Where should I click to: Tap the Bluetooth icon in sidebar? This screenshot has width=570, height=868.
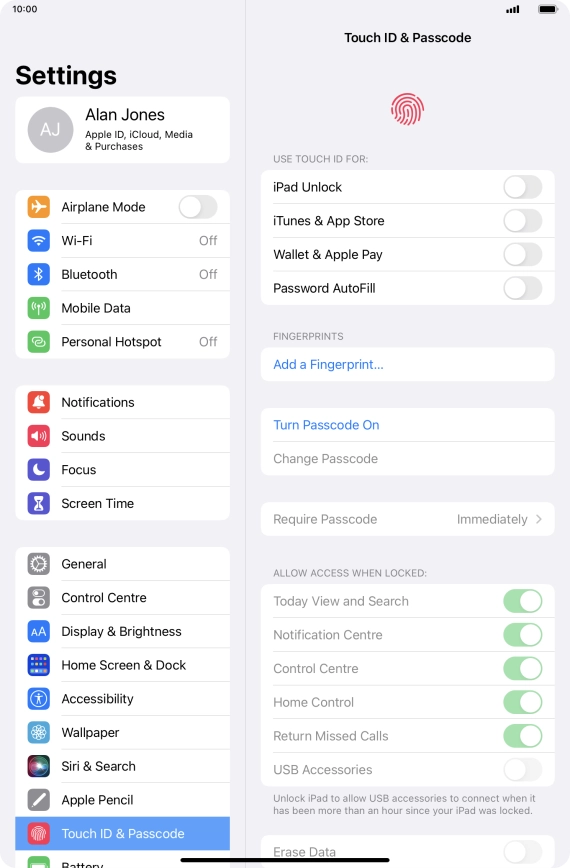tap(39, 275)
